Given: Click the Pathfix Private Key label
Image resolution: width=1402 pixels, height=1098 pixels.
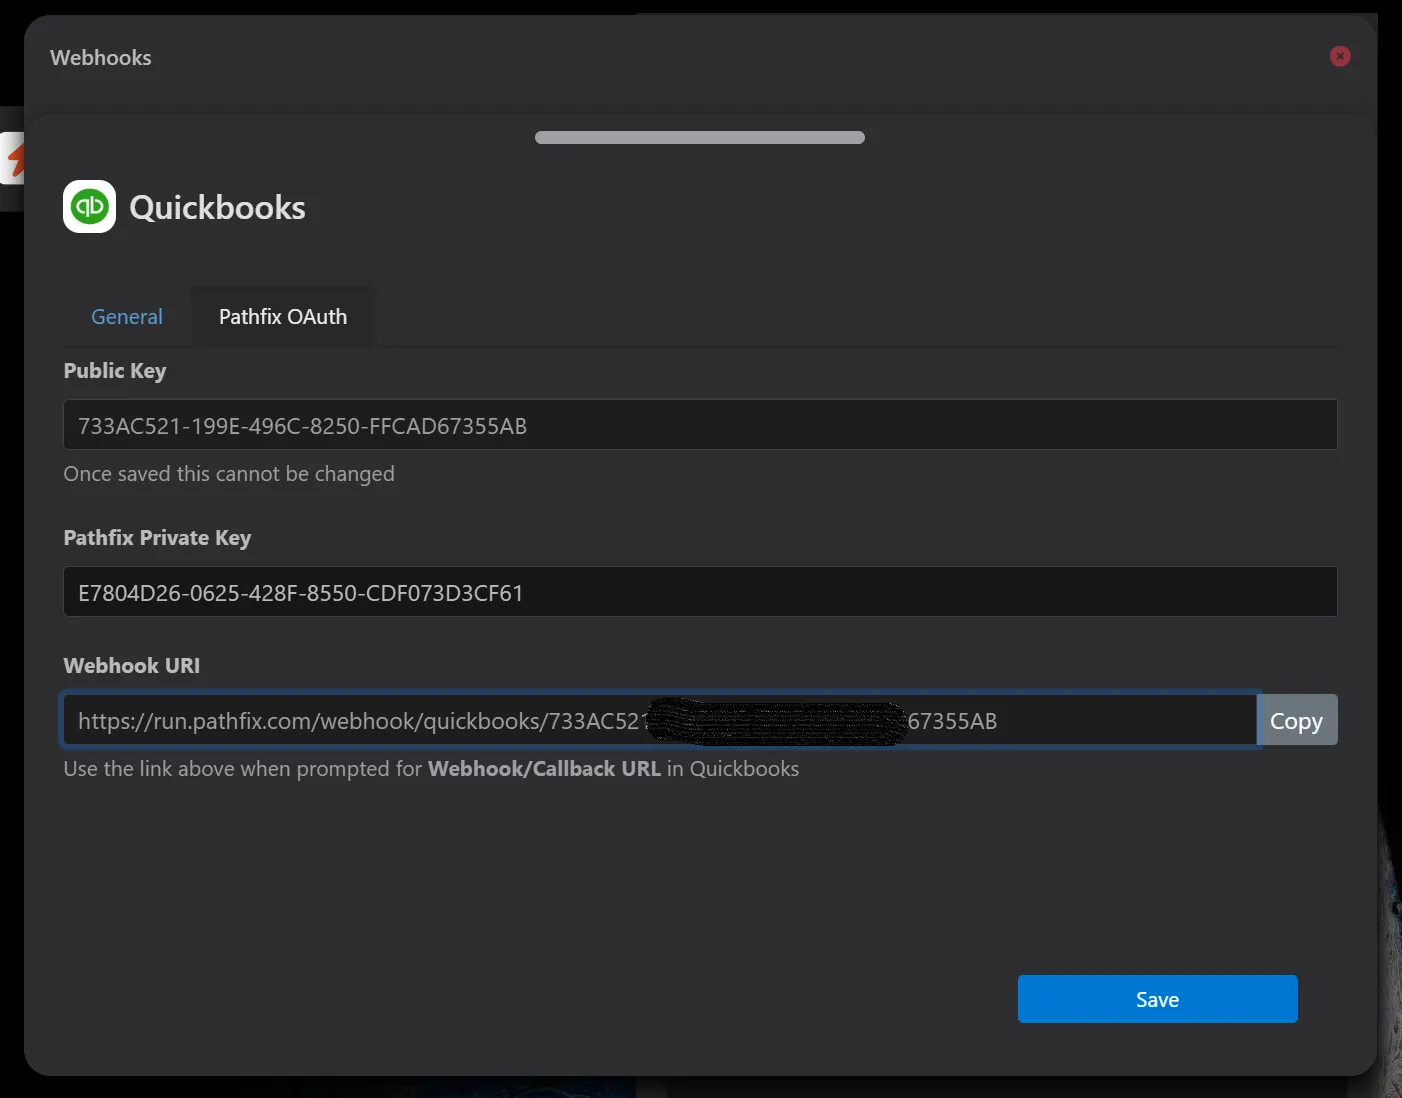Looking at the screenshot, I should pyautogui.click(x=157, y=538).
